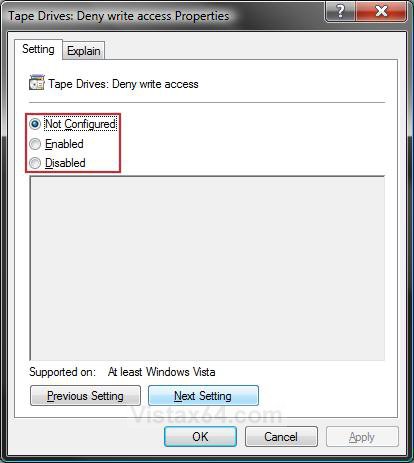Close the Properties dialog with the X button
Viewport: 414px width, 463px height.
(381, 11)
